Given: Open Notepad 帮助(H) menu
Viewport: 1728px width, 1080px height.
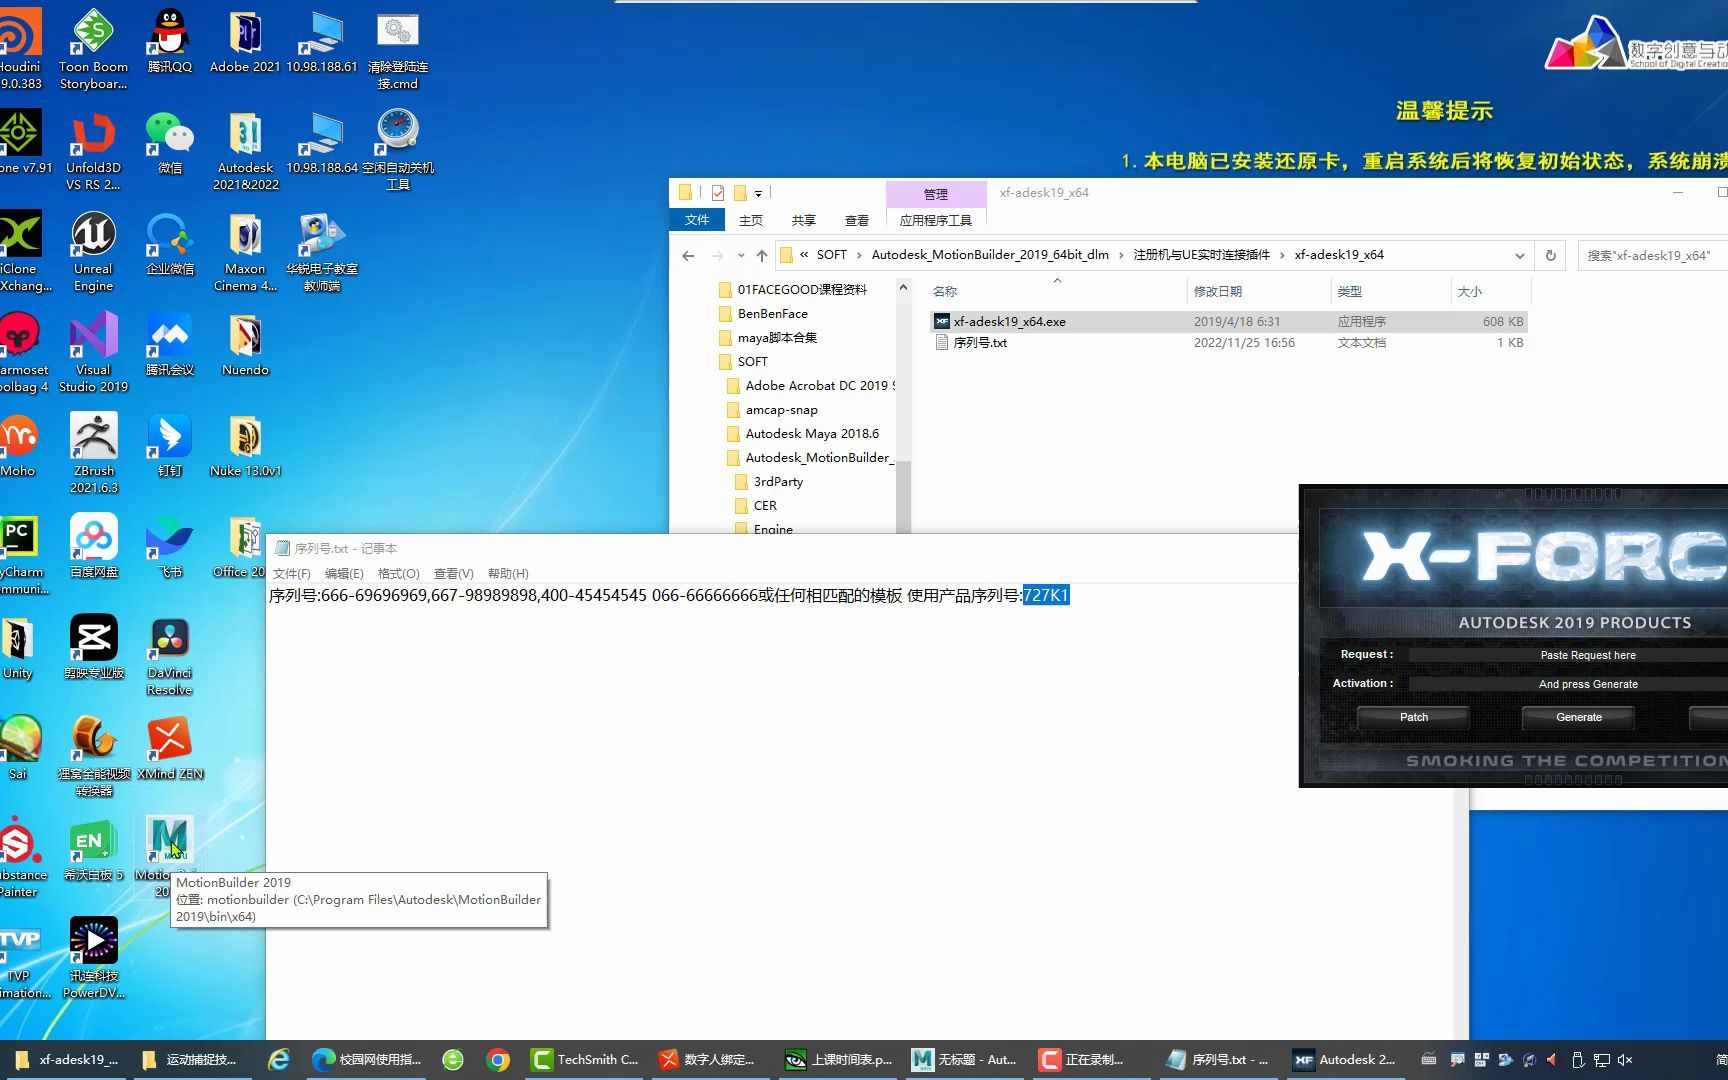Looking at the screenshot, I should click(508, 573).
